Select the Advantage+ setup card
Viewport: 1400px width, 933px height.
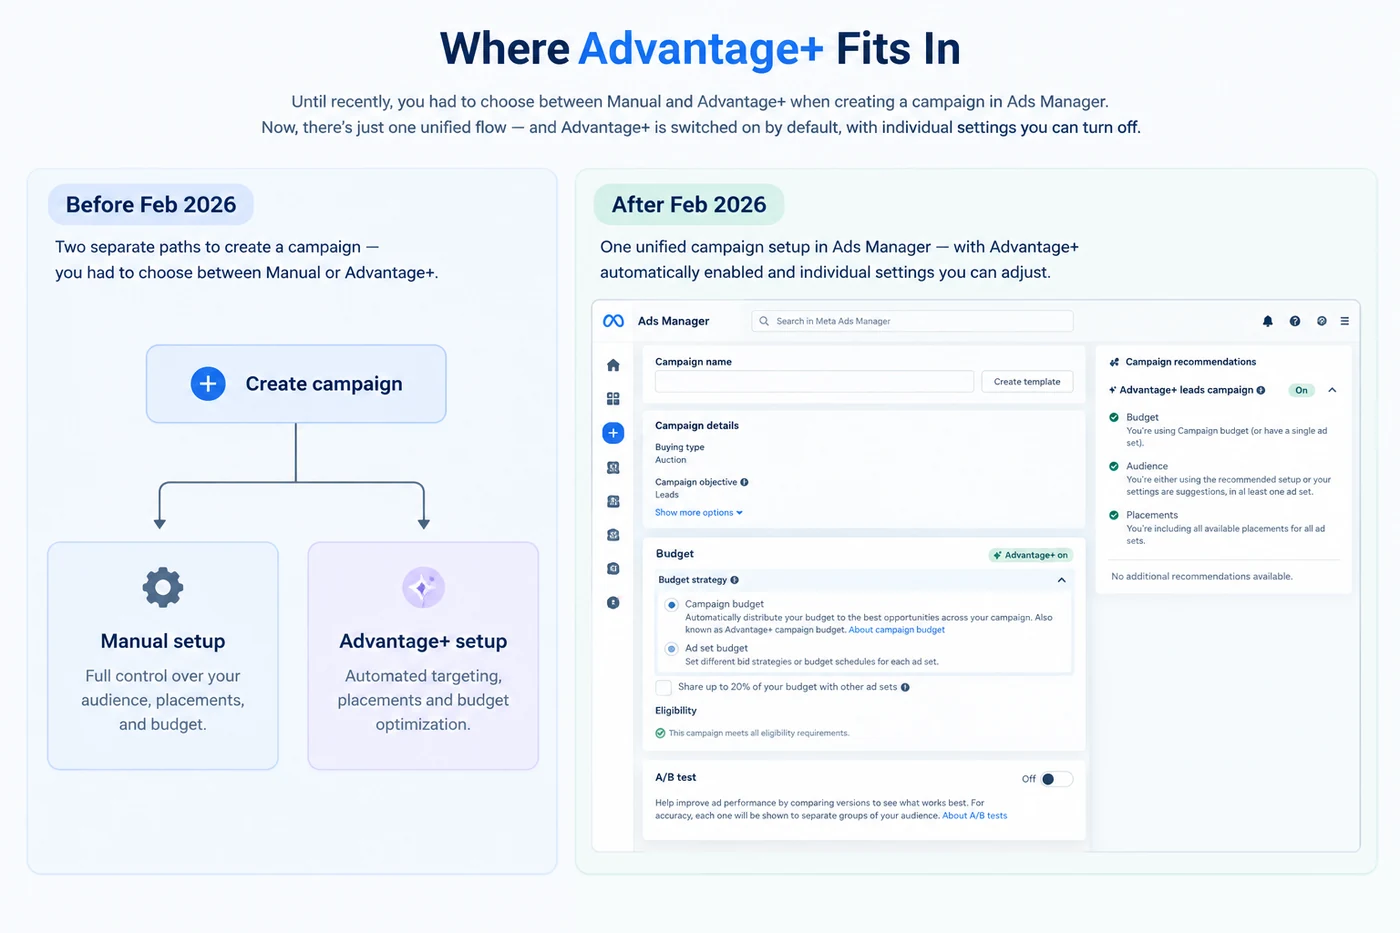tap(423, 656)
